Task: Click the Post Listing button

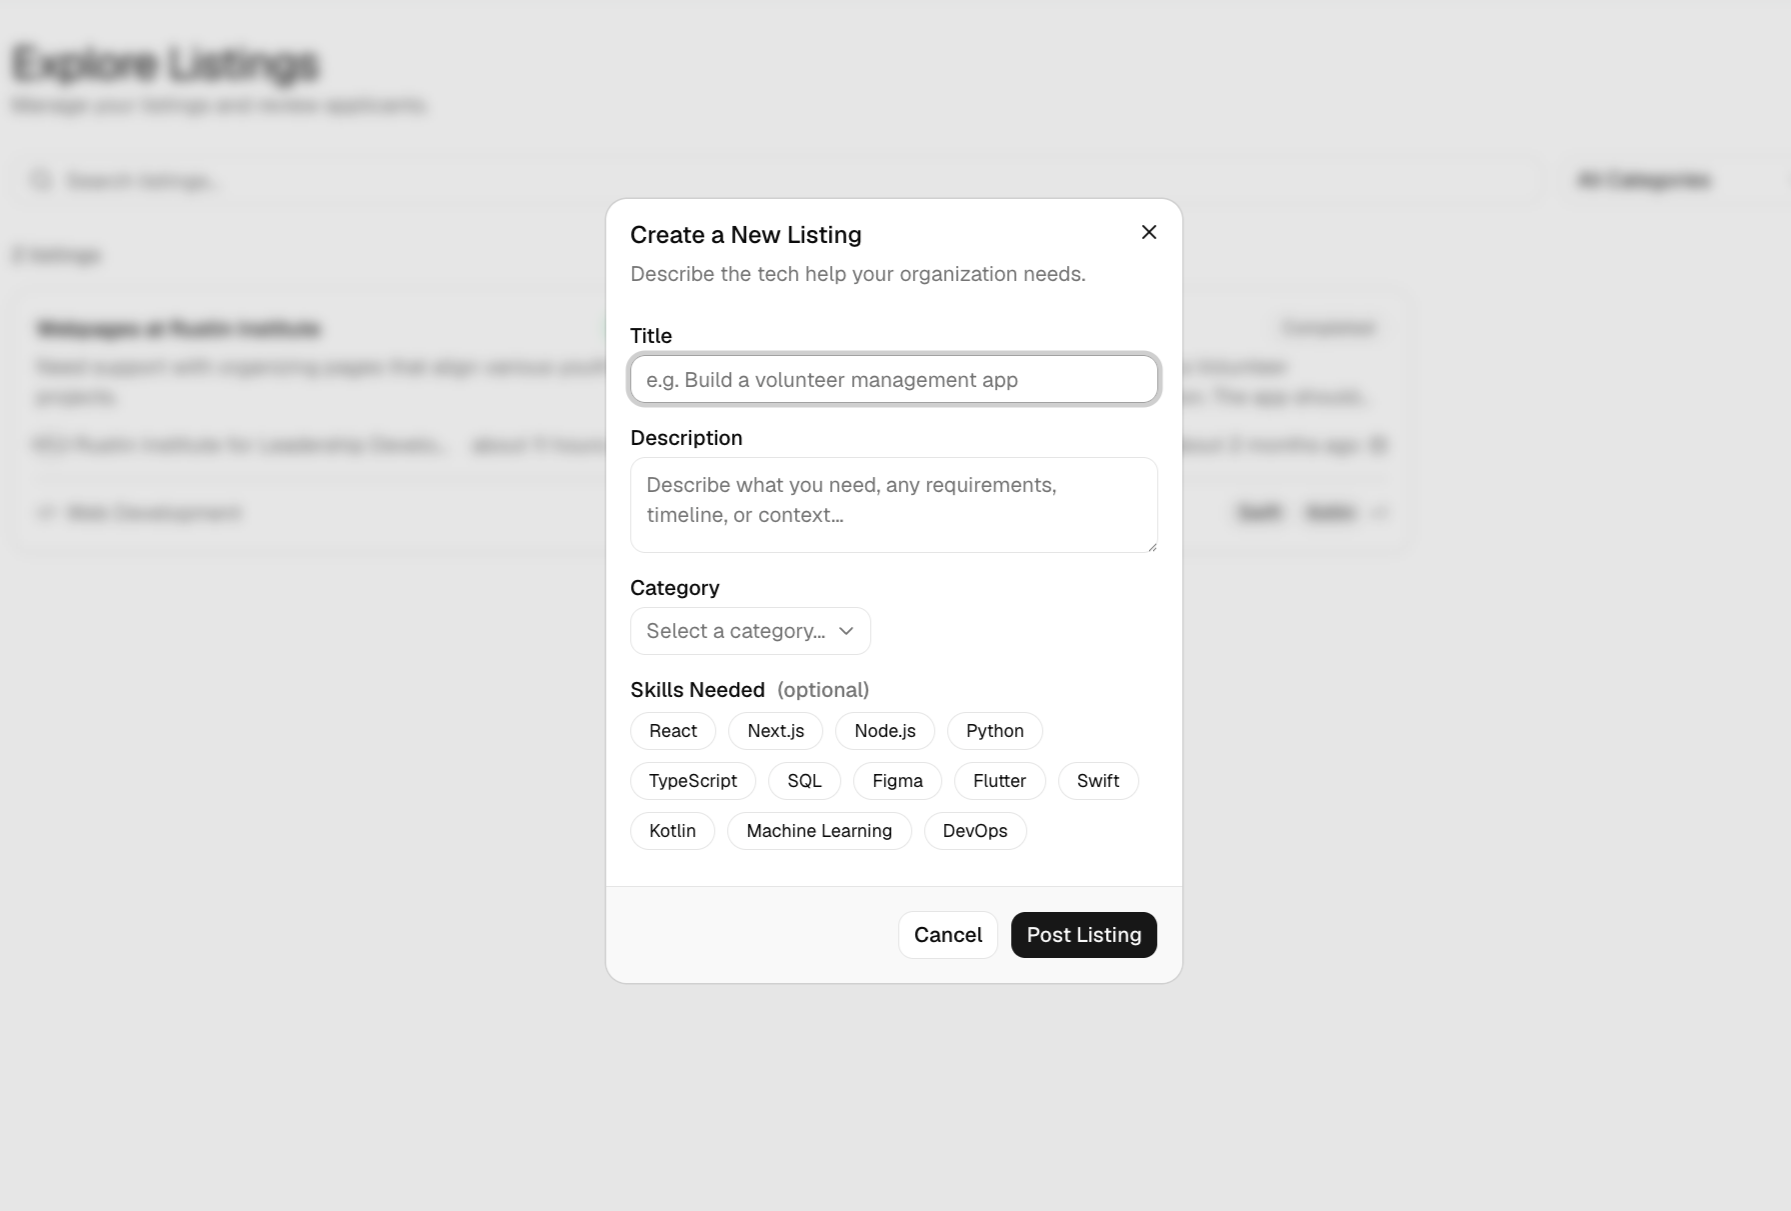Action: click(x=1084, y=935)
